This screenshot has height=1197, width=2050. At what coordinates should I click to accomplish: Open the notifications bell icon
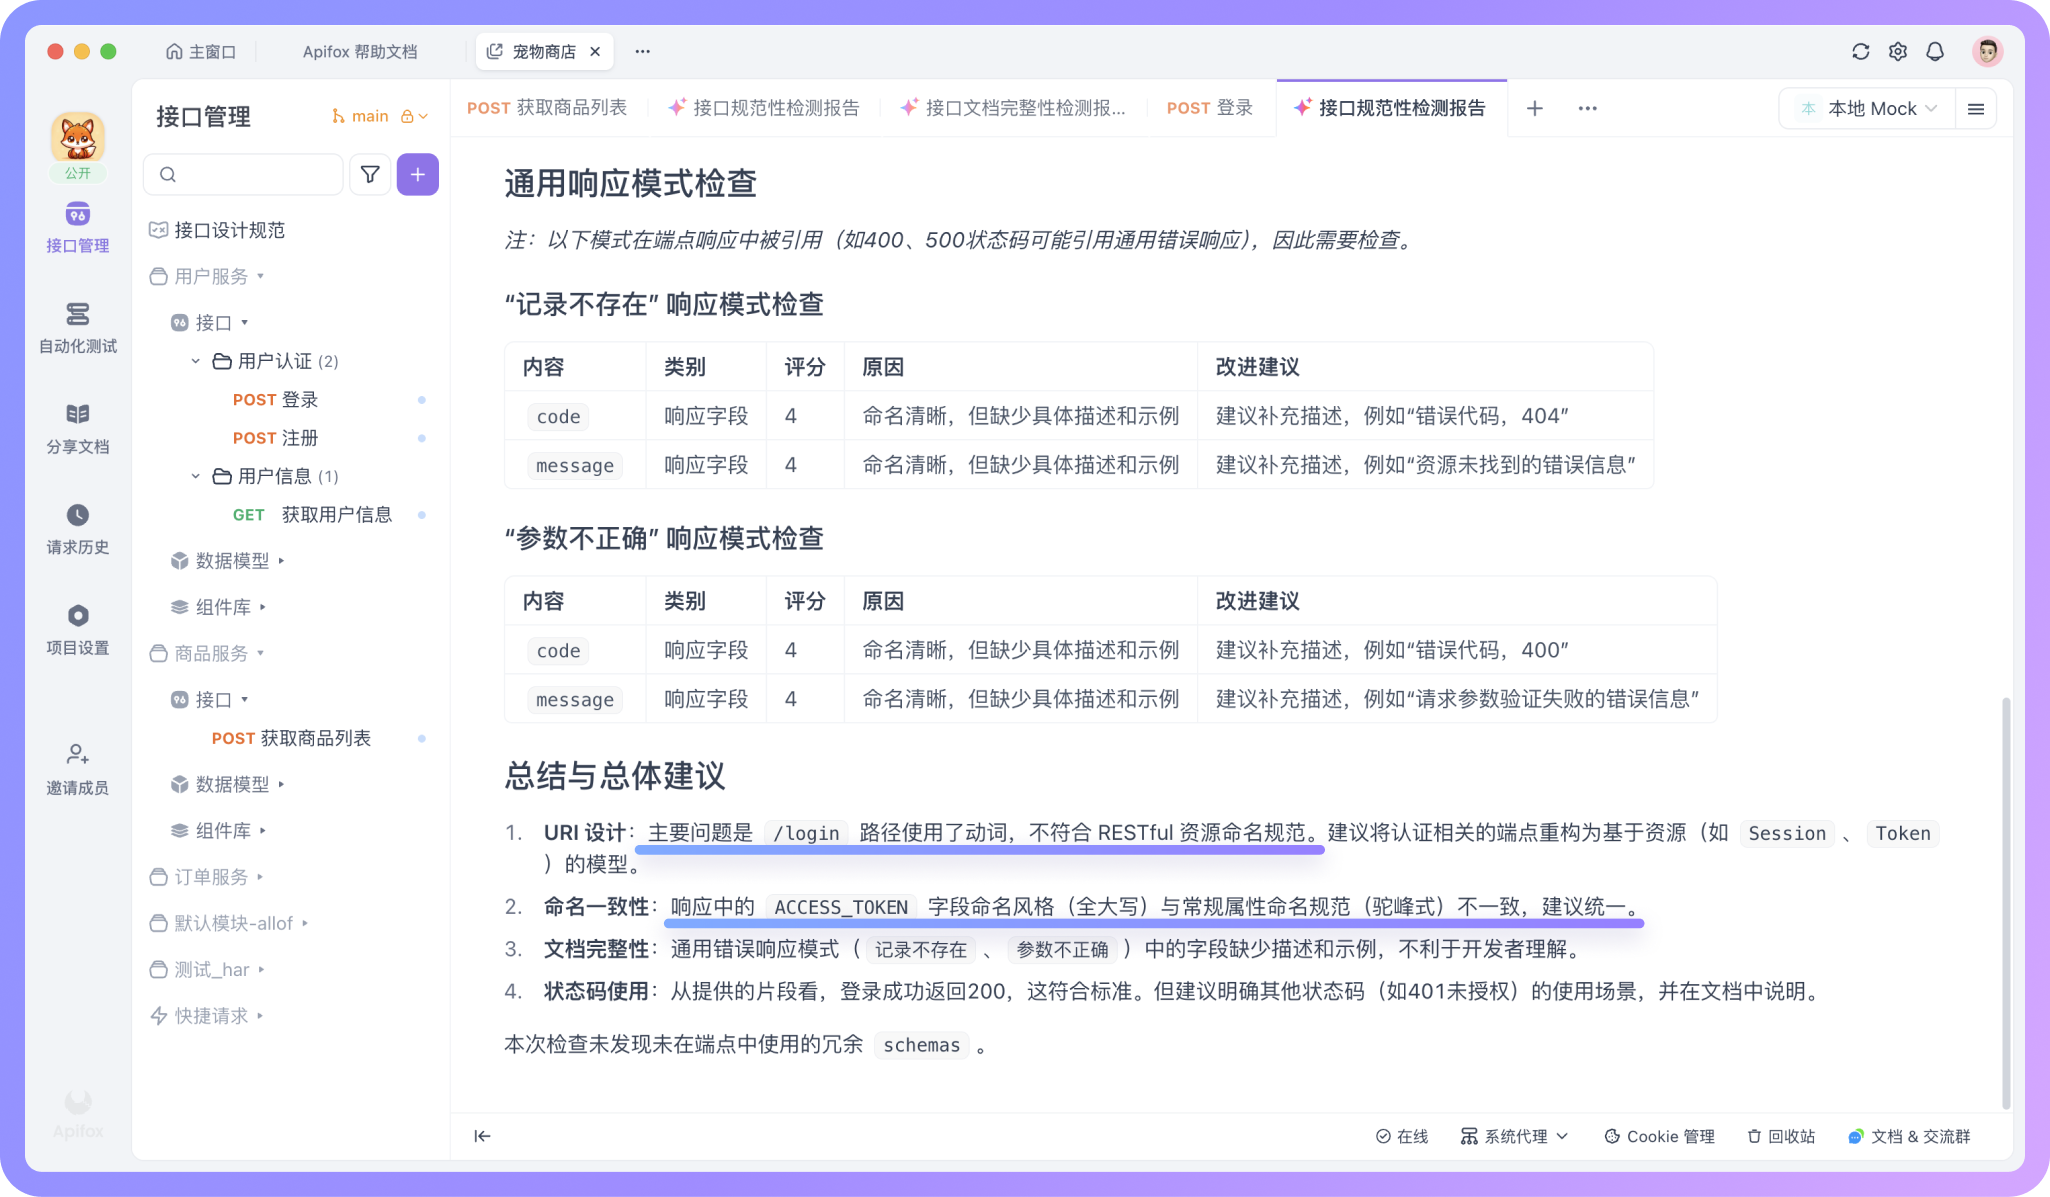tap(1935, 52)
